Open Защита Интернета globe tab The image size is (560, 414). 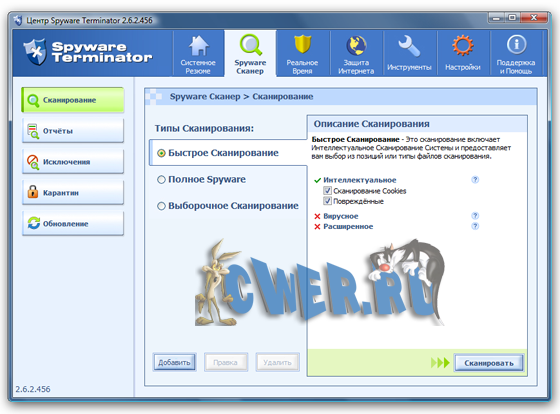356,54
